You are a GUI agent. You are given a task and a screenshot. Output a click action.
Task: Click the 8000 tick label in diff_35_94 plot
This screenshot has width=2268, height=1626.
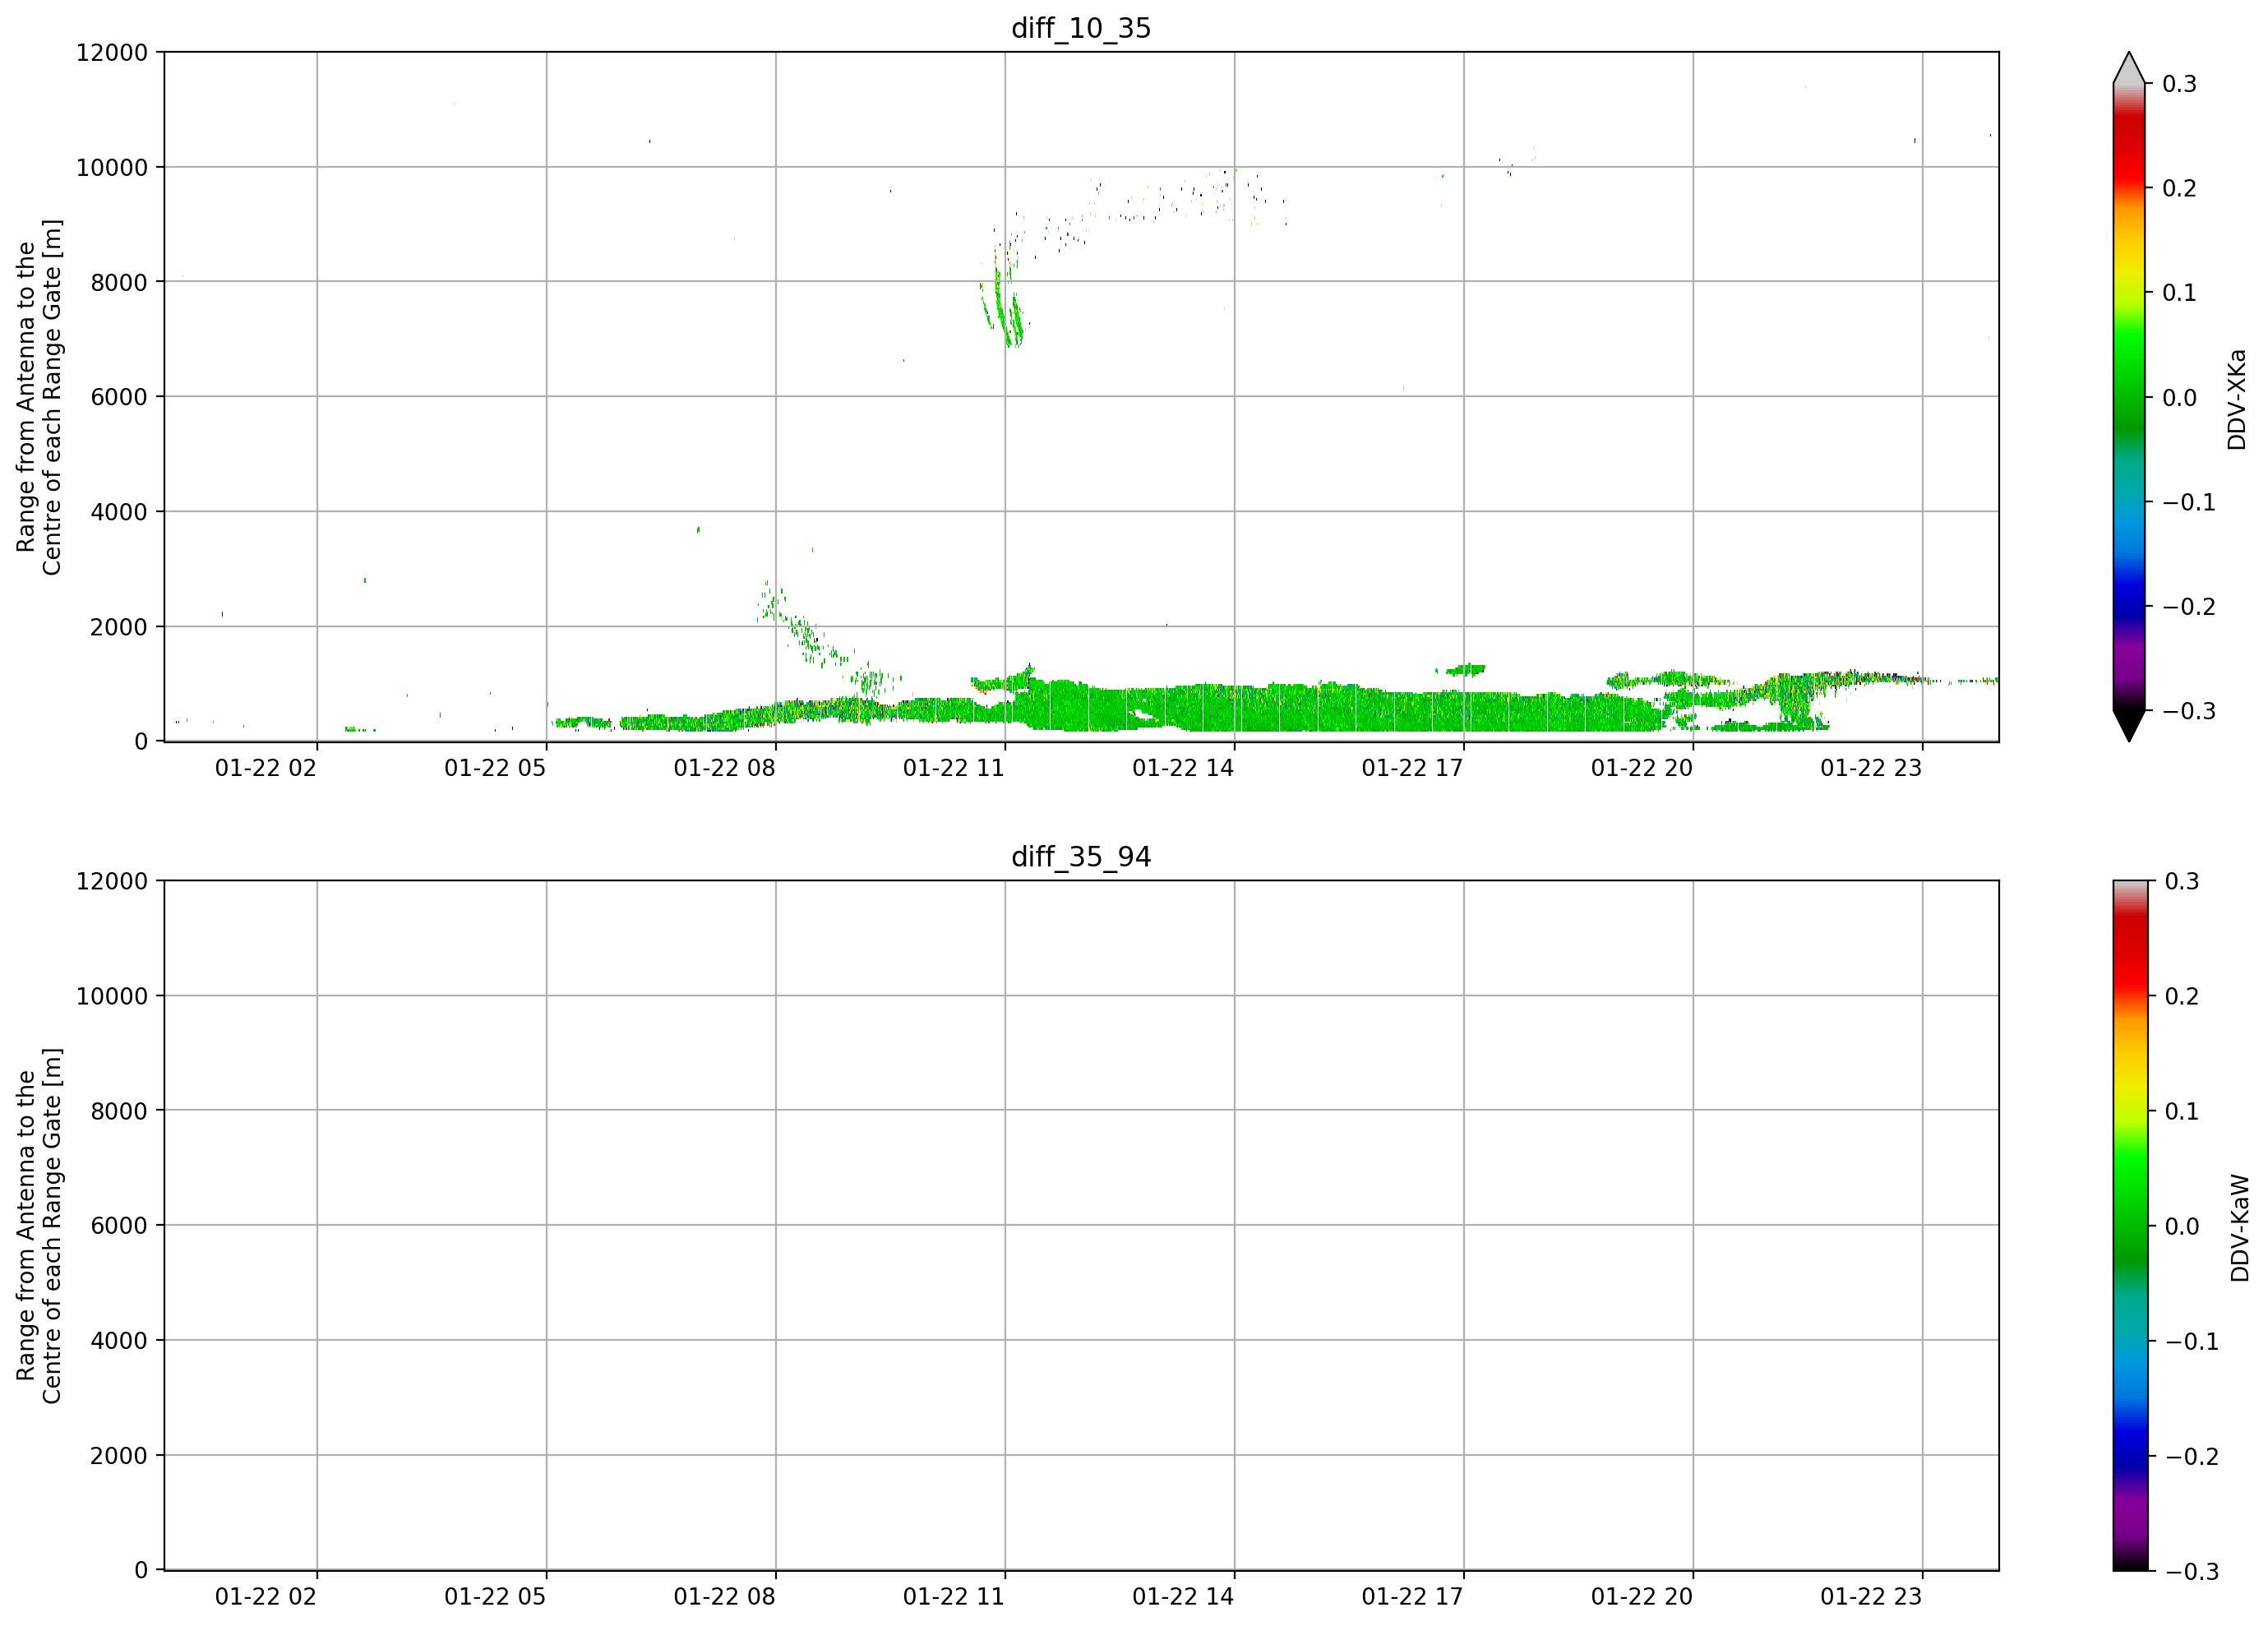(x=119, y=1111)
